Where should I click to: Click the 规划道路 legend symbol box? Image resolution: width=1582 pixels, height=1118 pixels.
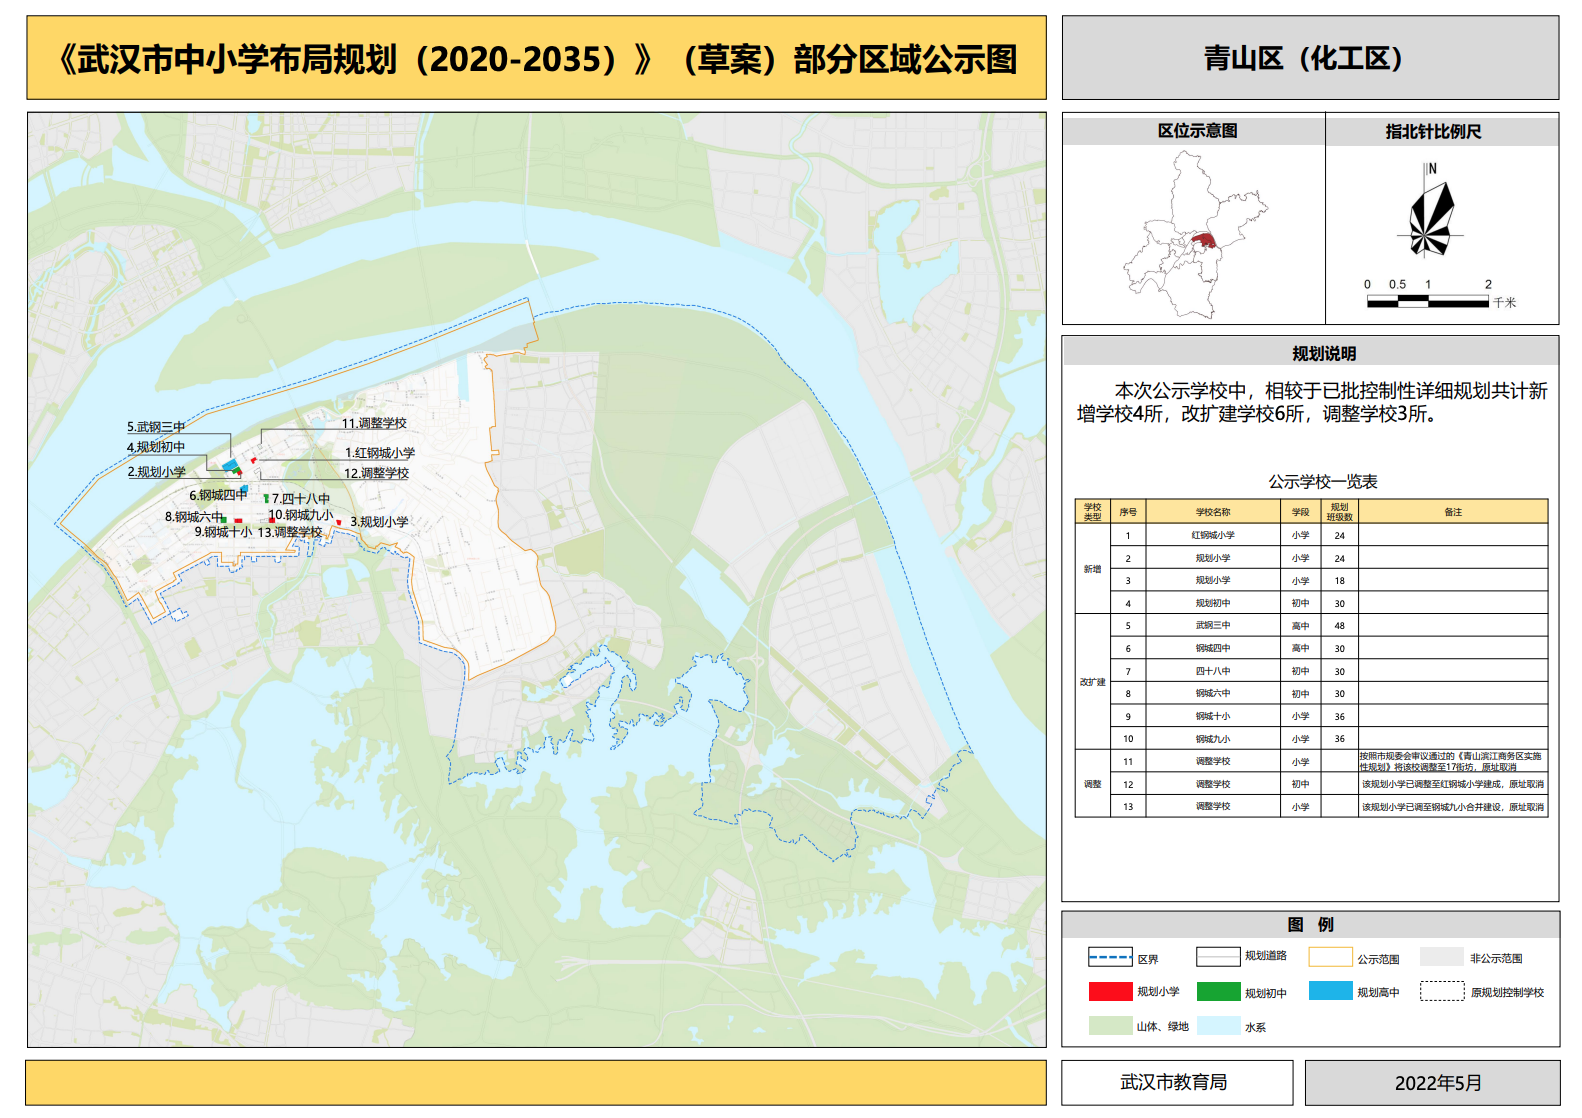point(1218,957)
